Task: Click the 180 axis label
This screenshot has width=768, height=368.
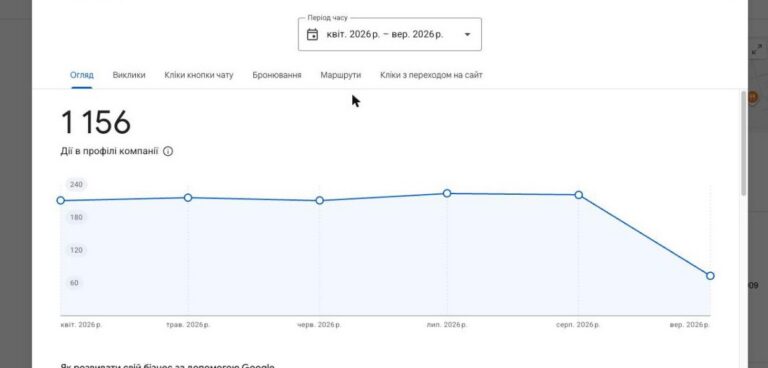Action: tap(76, 217)
